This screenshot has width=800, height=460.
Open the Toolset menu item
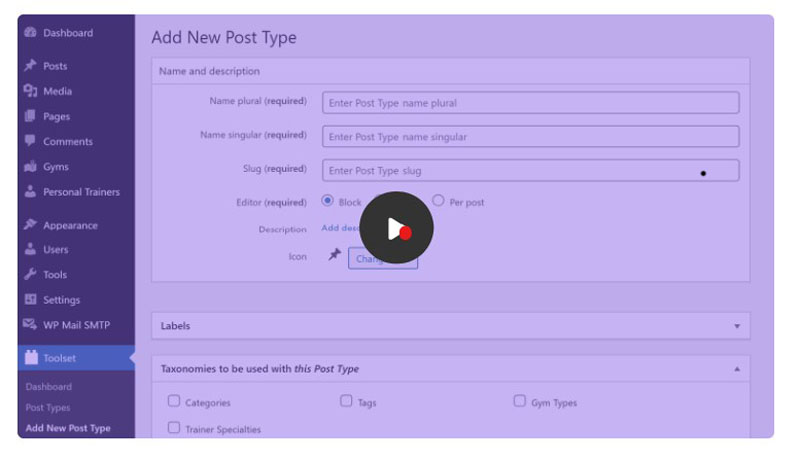(77, 358)
